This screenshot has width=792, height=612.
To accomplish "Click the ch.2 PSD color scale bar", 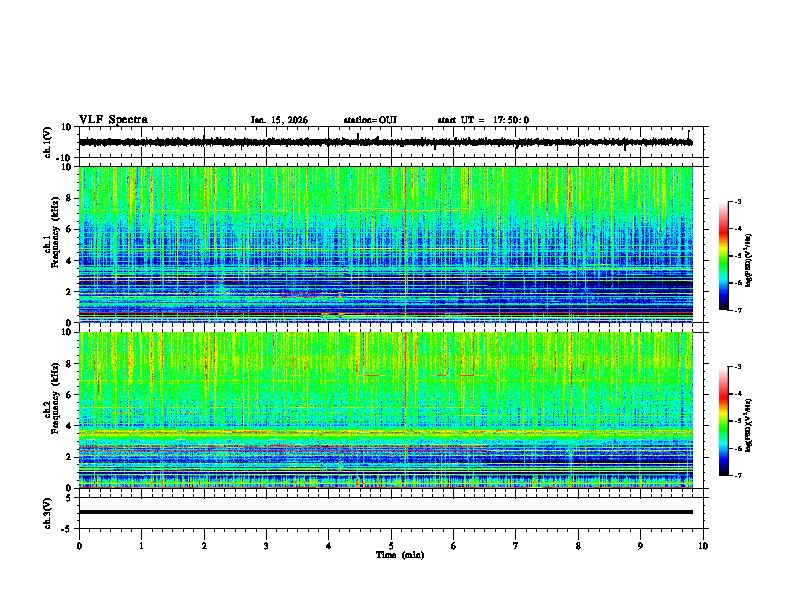I will pos(723,421).
